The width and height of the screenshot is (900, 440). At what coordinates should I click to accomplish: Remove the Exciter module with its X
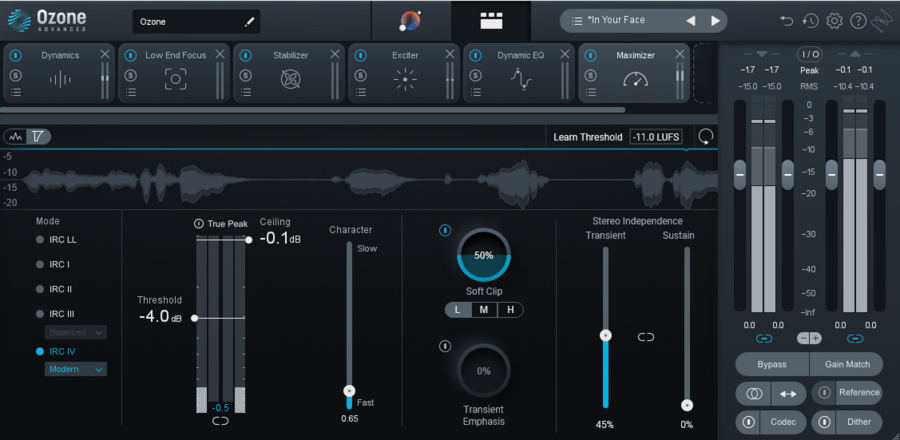450,54
